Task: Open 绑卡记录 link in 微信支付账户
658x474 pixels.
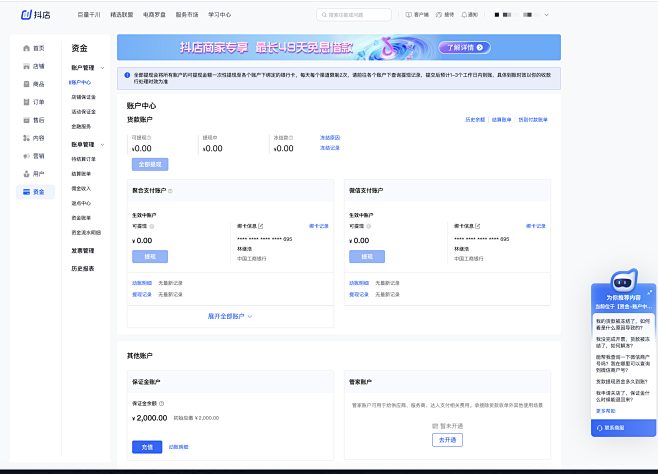Action: click(536, 226)
